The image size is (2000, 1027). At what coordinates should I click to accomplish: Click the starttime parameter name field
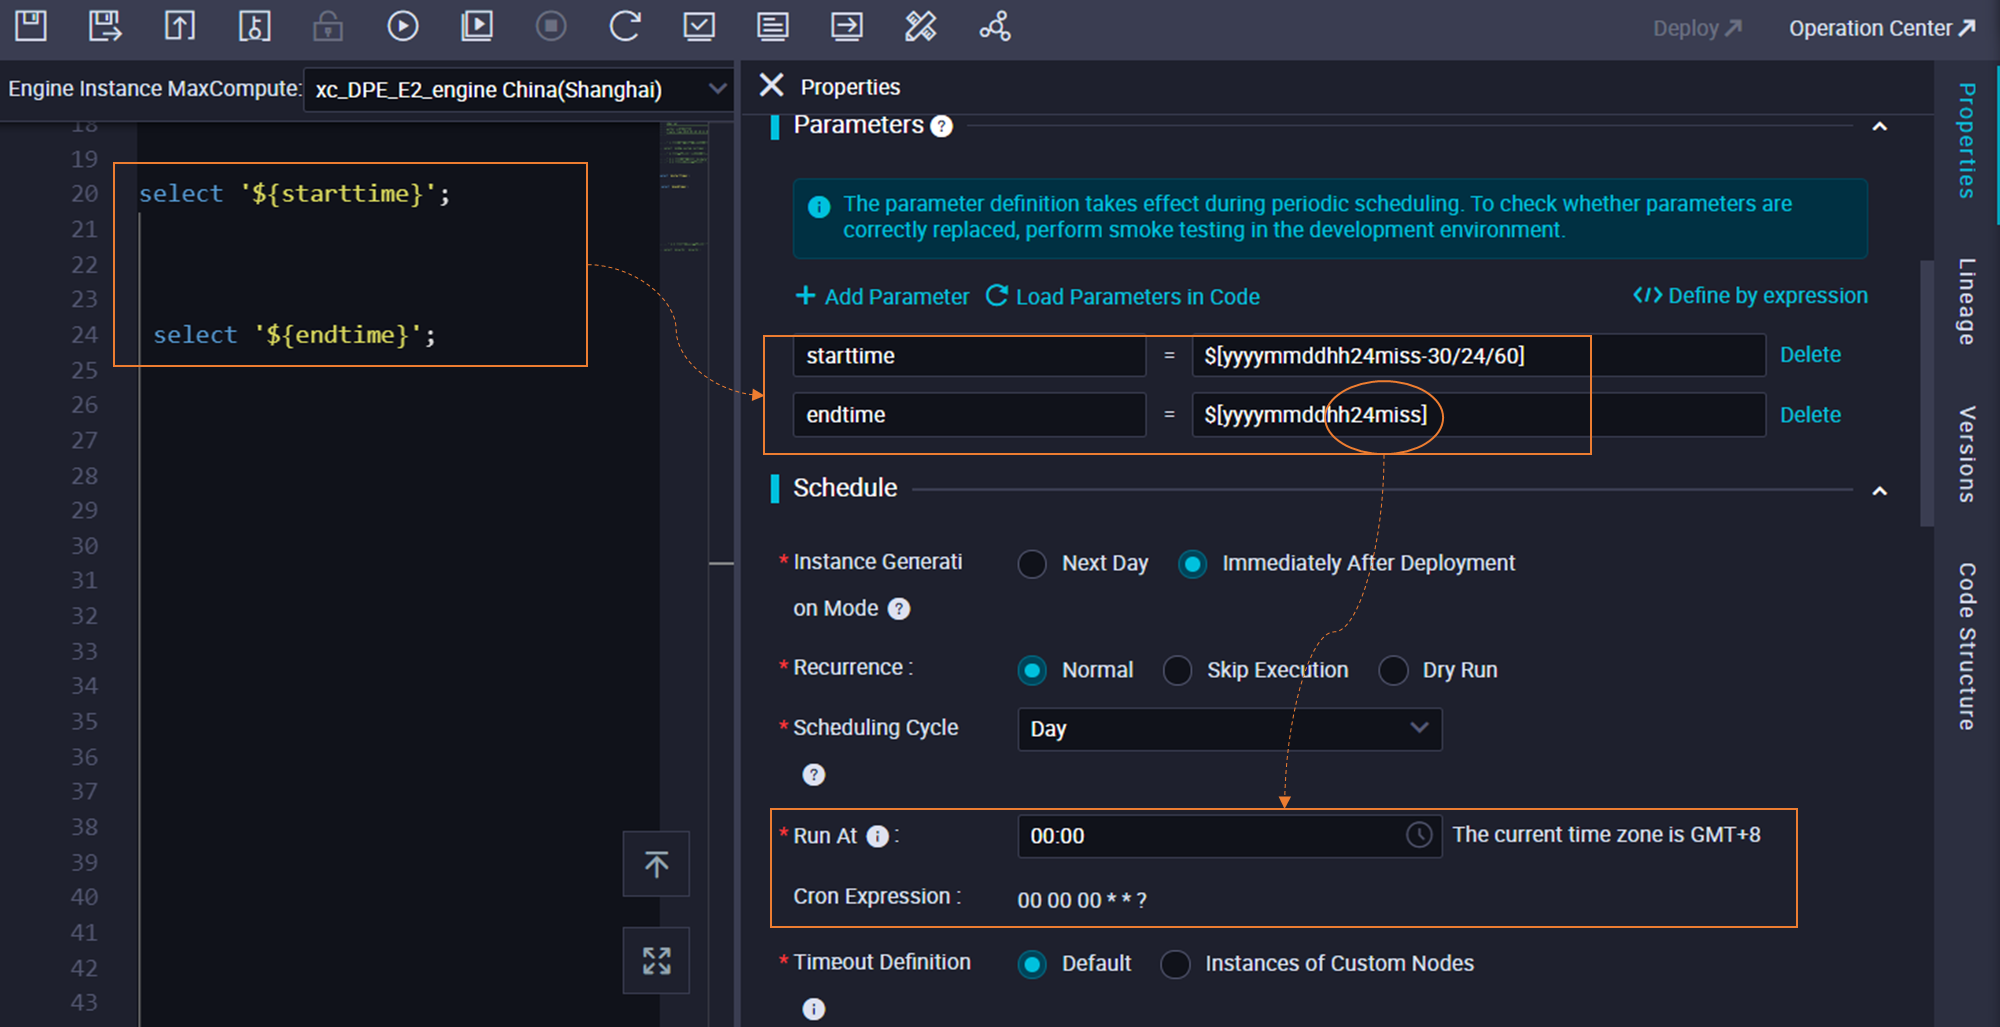(969, 356)
